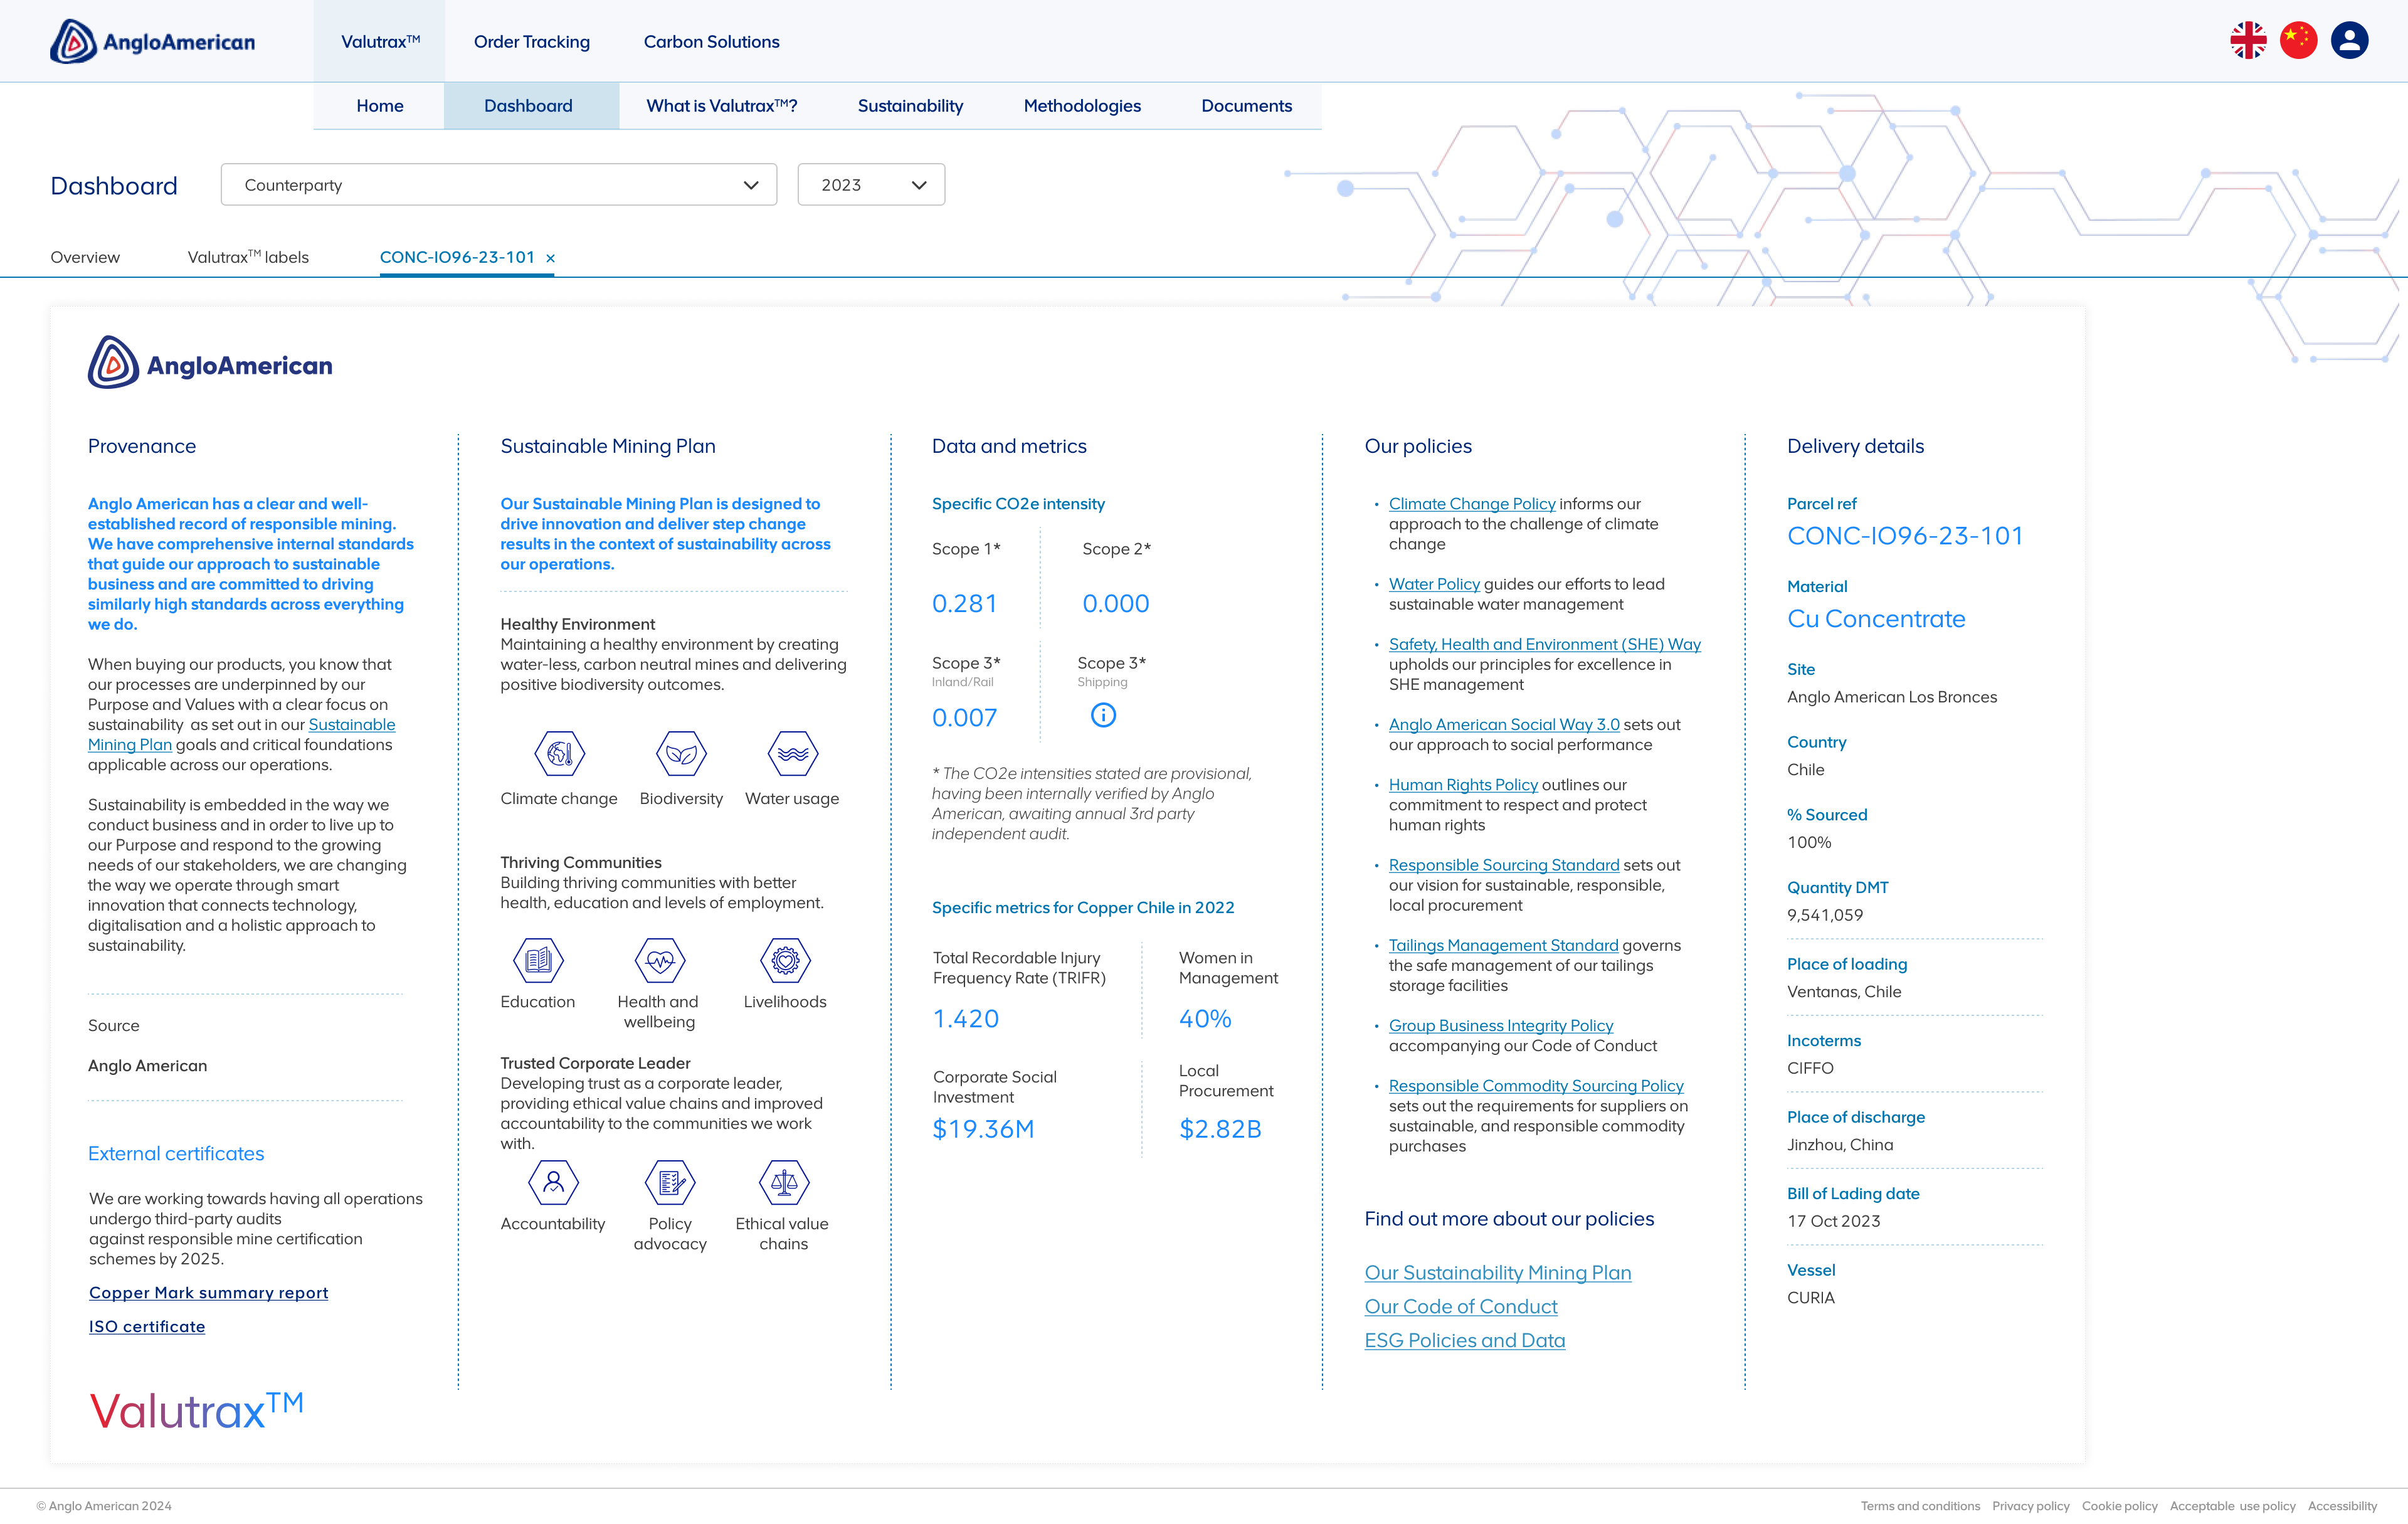This screenshot has height=1524, width=2408.
Task: Click the parcel ref CONC-IO96-23-101 value
Action: (x=1905, y=536)
